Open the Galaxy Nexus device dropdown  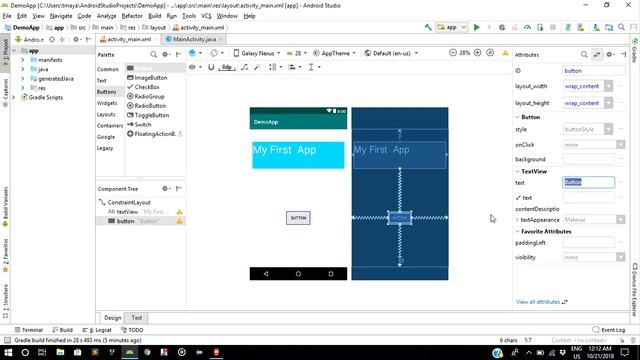pyautogui.click(x=257, y=53)
